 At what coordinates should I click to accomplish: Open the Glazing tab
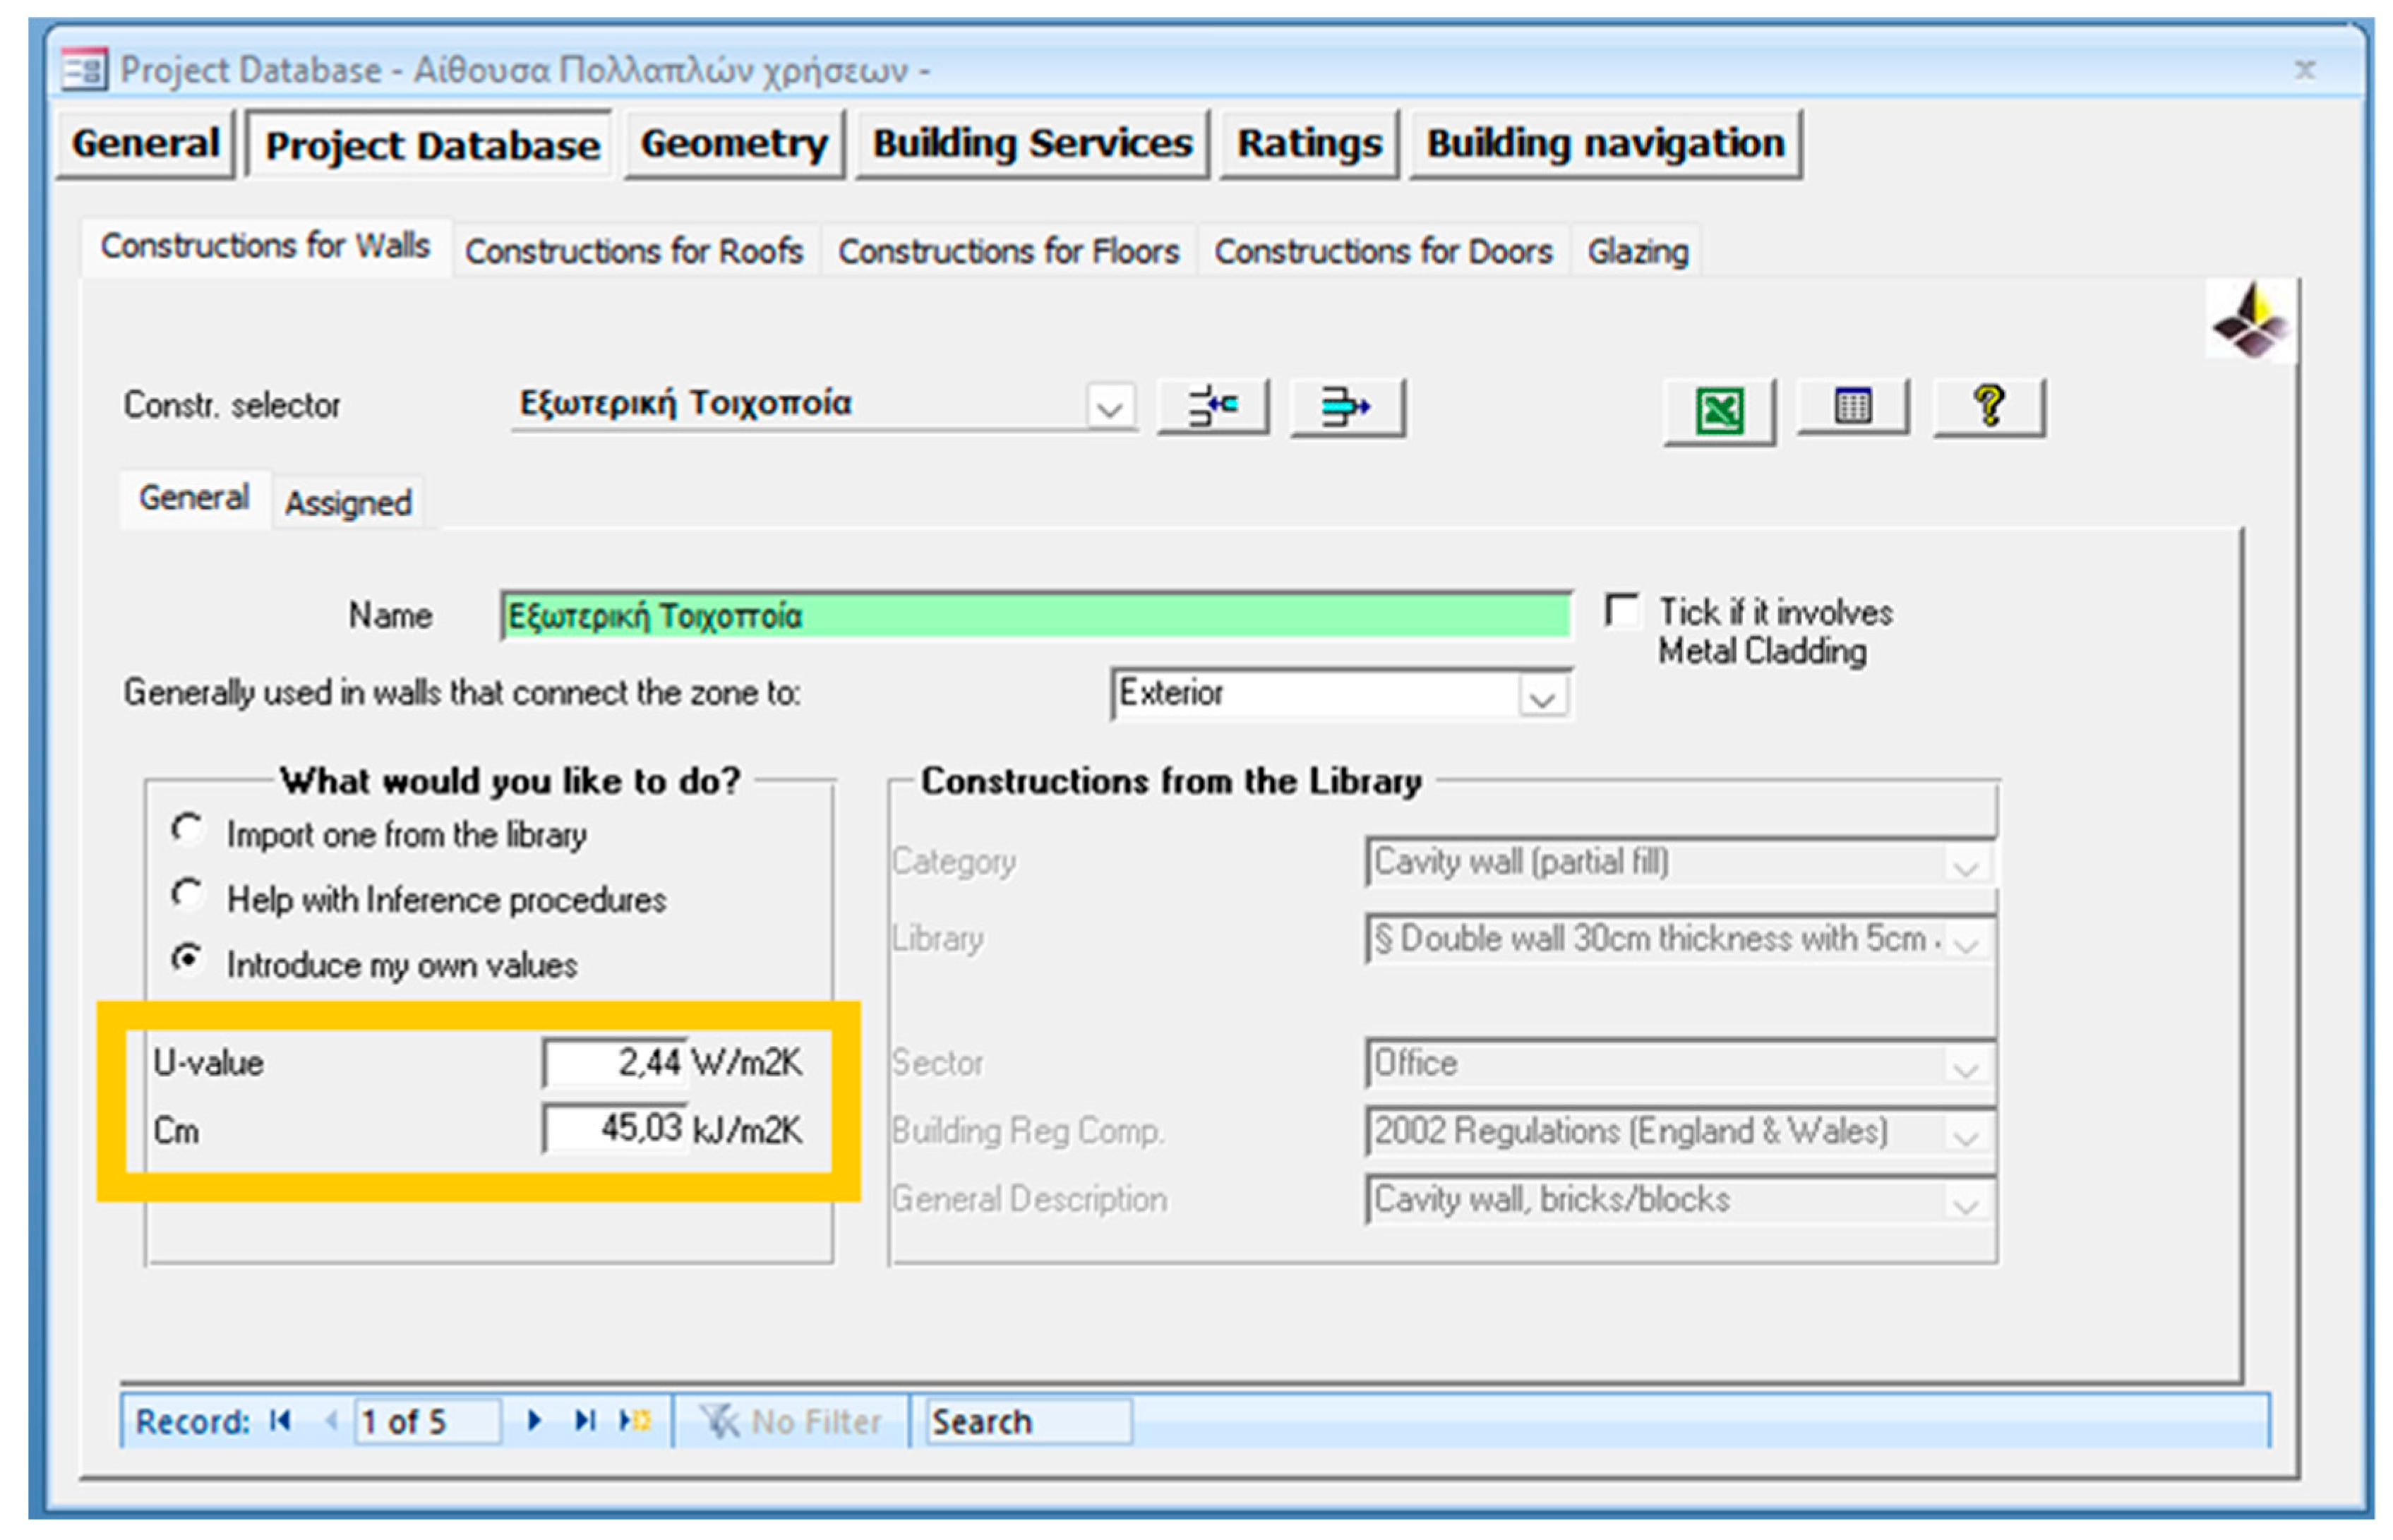pos(1636,251)
